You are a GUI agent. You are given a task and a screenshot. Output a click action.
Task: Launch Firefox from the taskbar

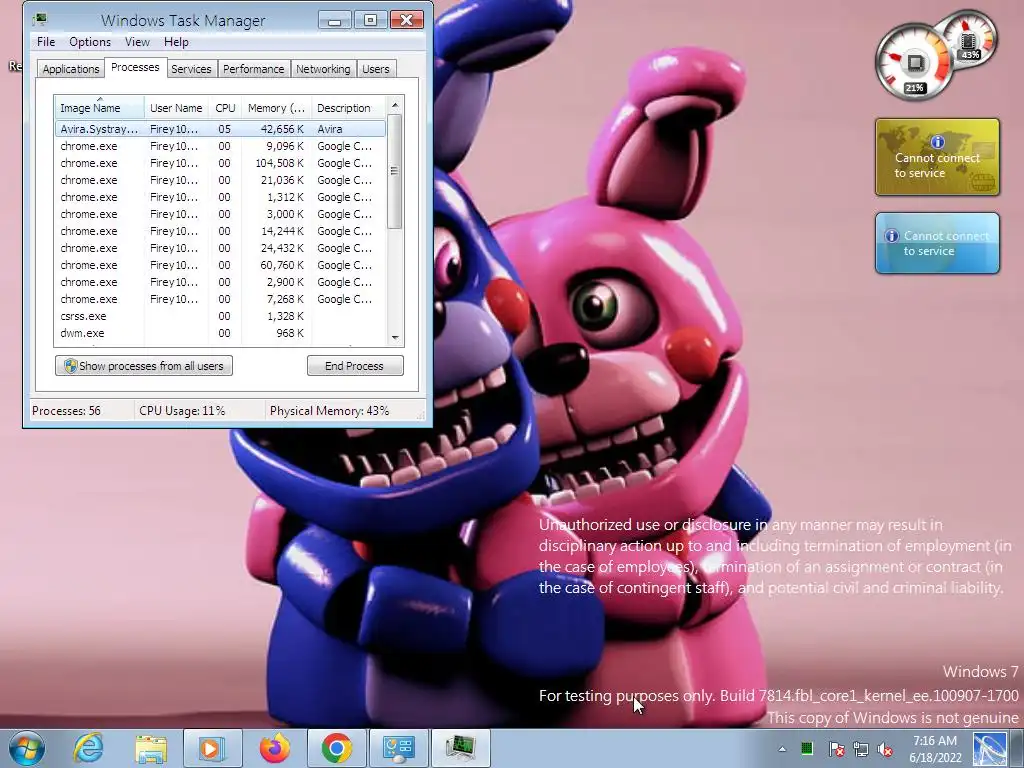275,748
